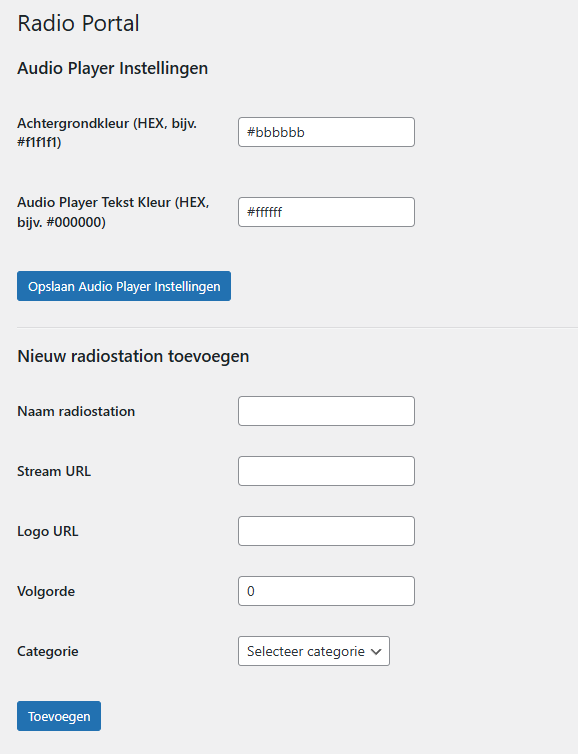The image size is (578, 754).
Task: Focus the Volgorde field showing 0
Action: point(326,591)
